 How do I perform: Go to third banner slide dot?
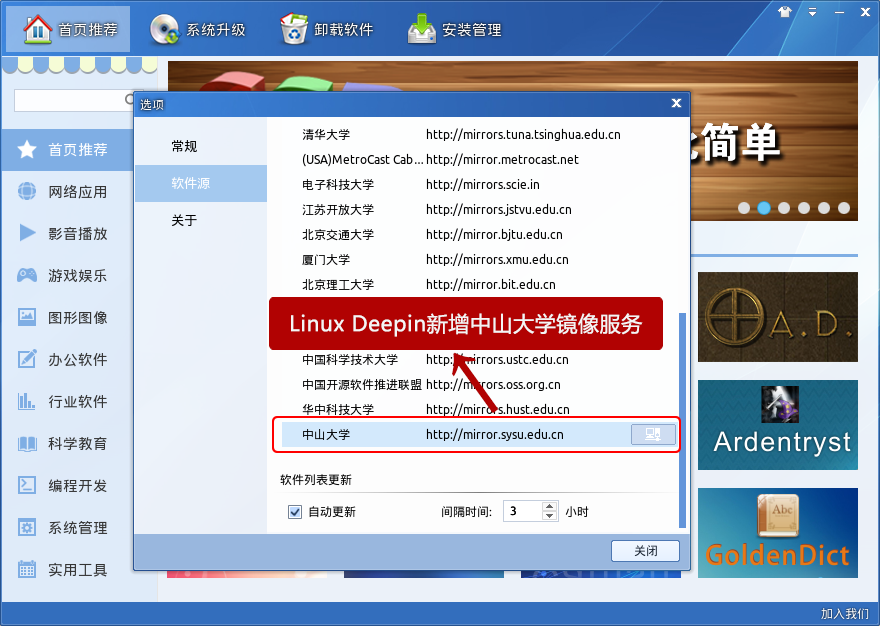point(784,208)
